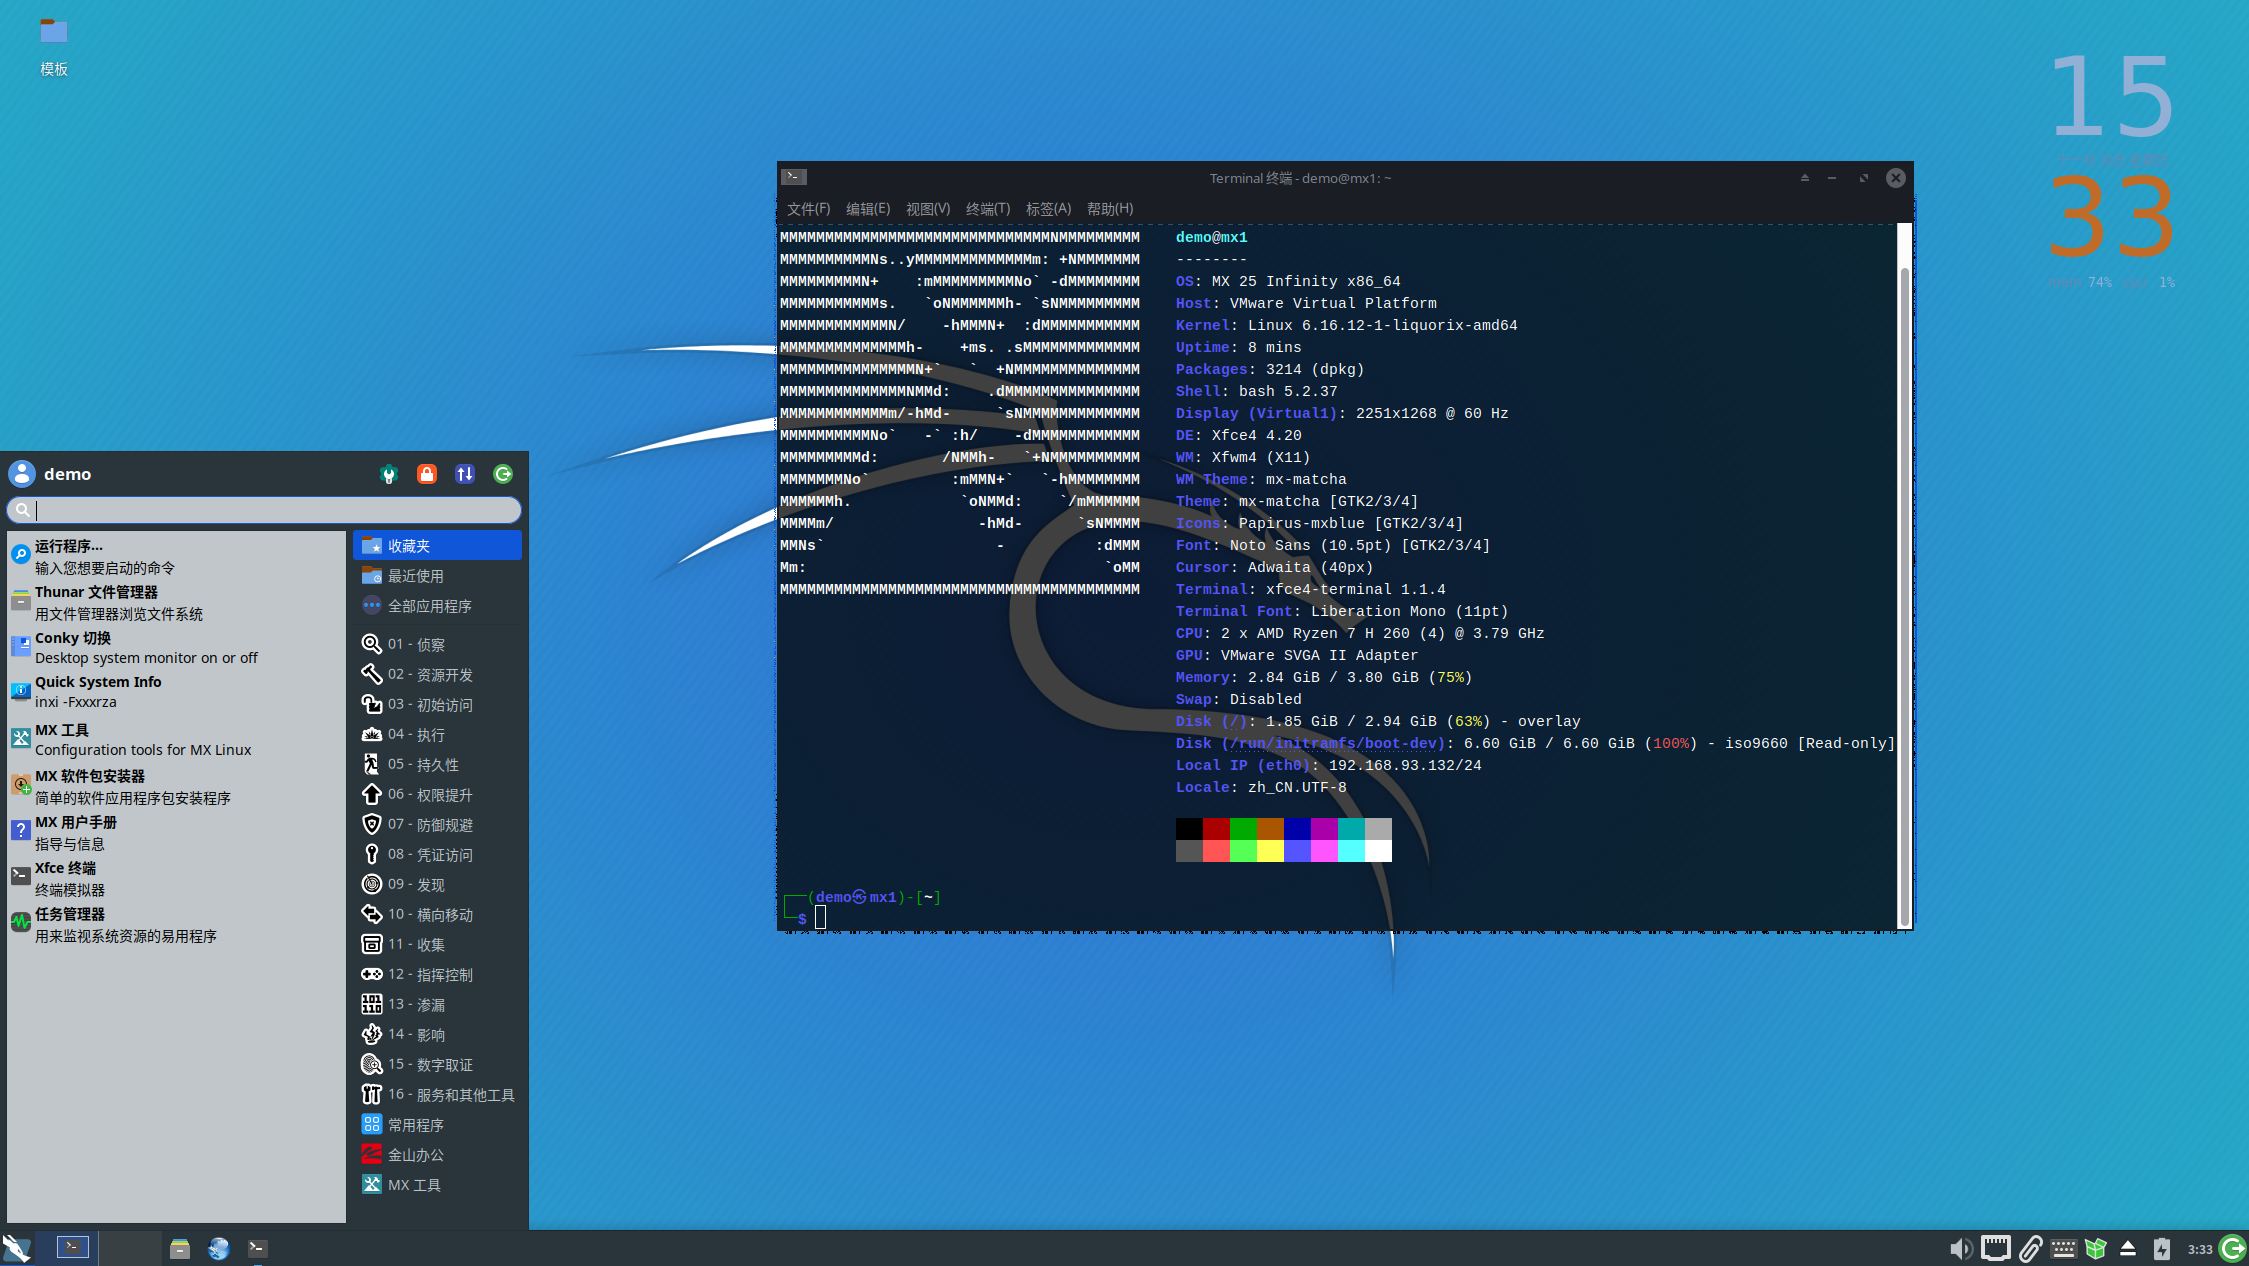
Task: Open the paperclip clipboard icon in the tray
Action: coord(2030,1248)
